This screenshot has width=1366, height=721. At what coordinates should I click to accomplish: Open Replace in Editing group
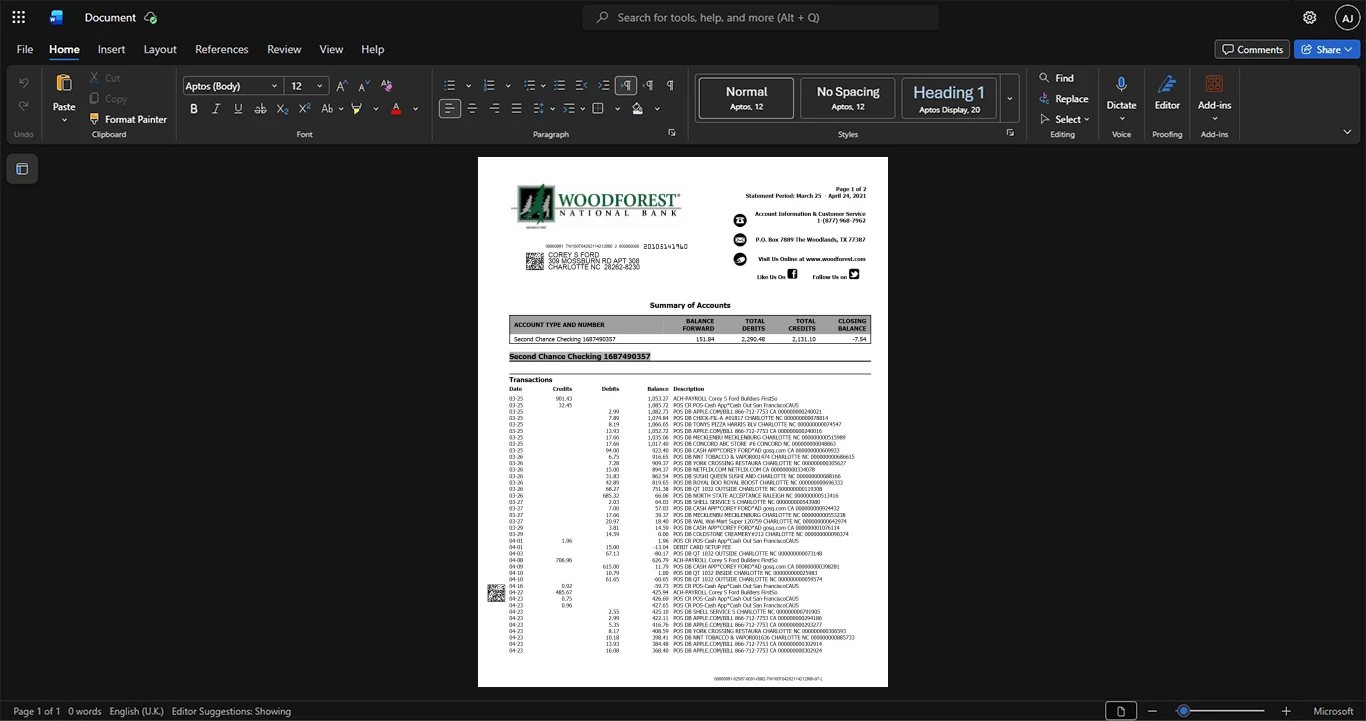(1063, 99)
